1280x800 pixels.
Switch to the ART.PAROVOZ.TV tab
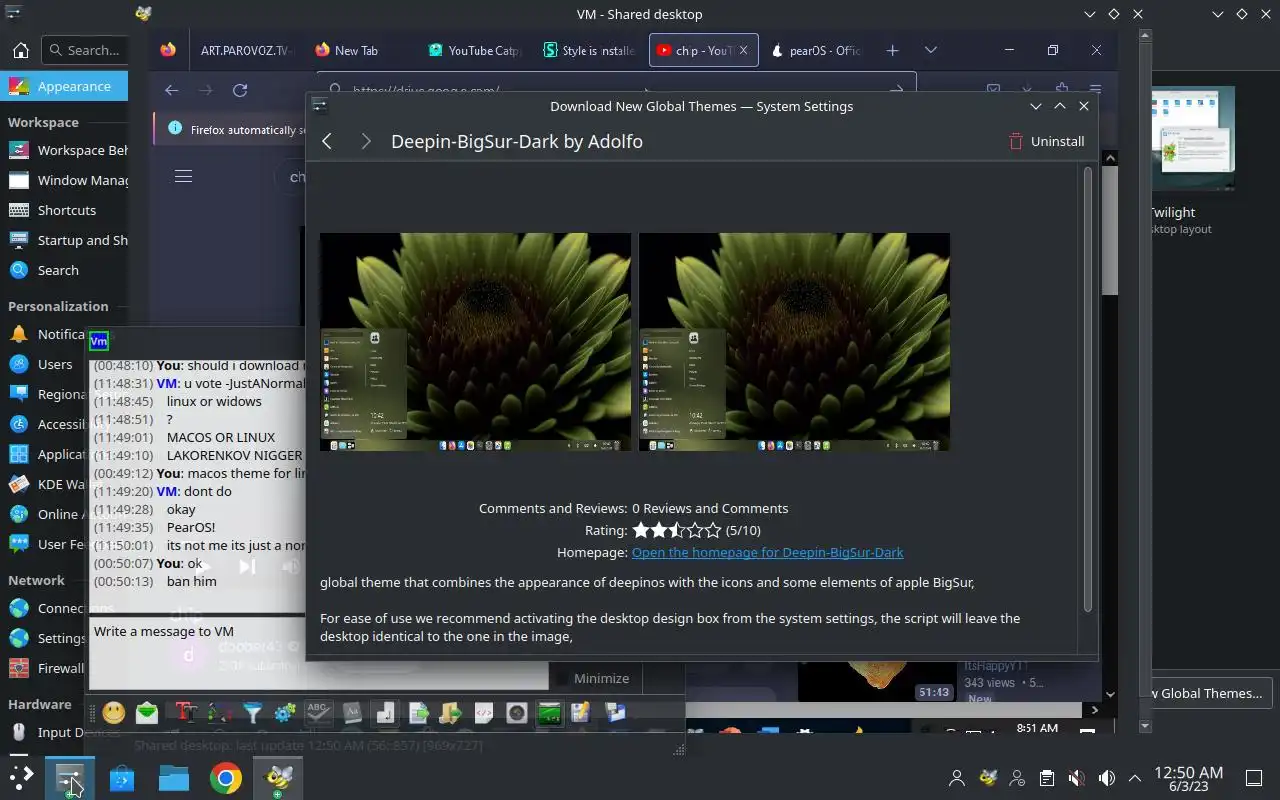click(x=246, y=50)
